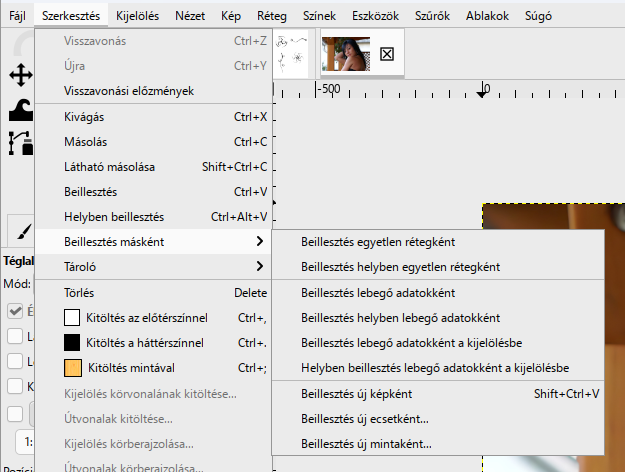The image size is (625, 472).
Task: Expand the Tároló submenu
Action: click(x=153, y=266)
